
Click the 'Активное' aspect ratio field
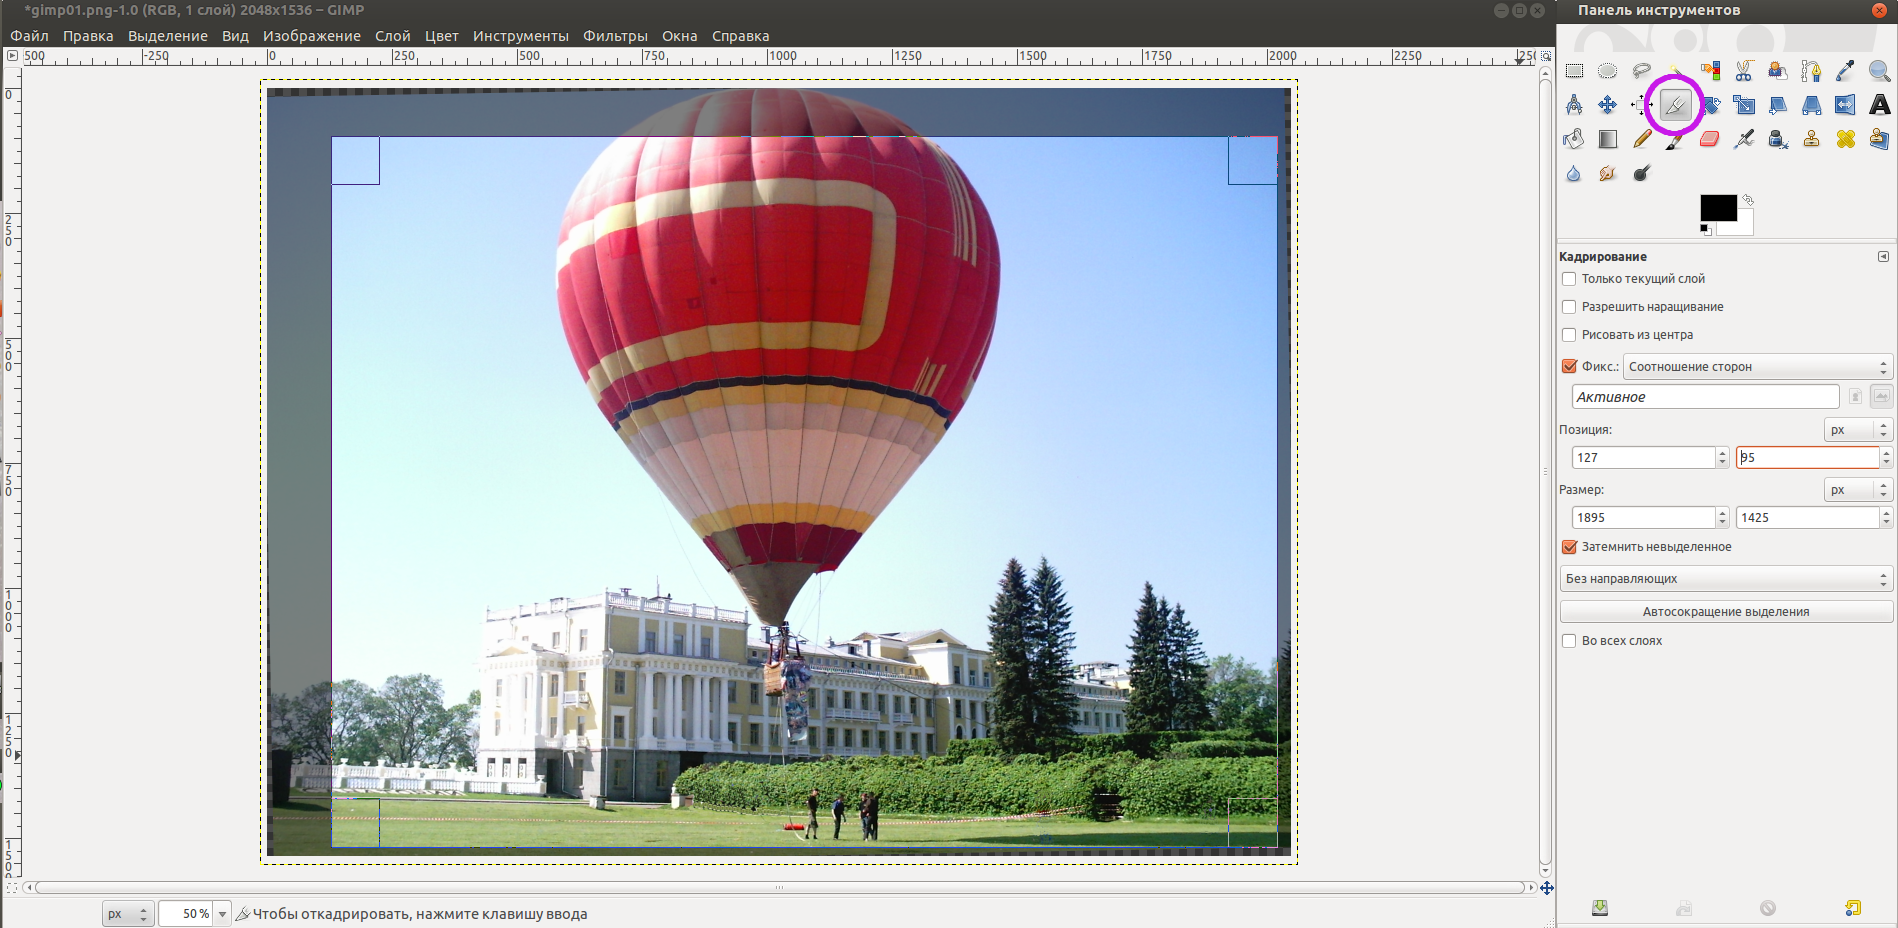pyautogui.click(x=1704, y=397)
